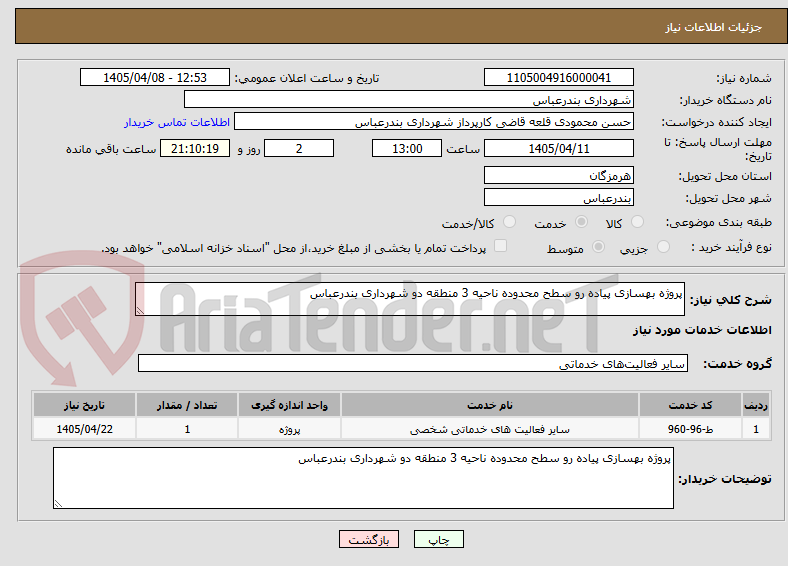The height and width of the screenshot is (566, 788).
Task: Click the شماره نیاز field 1105004916000041
Action: click(x=559, y=77)
